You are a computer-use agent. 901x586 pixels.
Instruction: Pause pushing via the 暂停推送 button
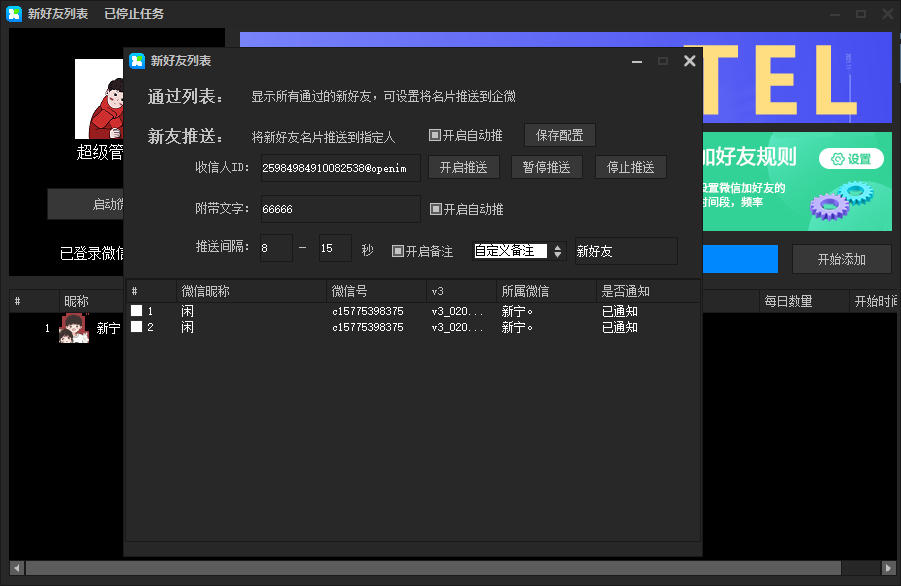(546, 167)
